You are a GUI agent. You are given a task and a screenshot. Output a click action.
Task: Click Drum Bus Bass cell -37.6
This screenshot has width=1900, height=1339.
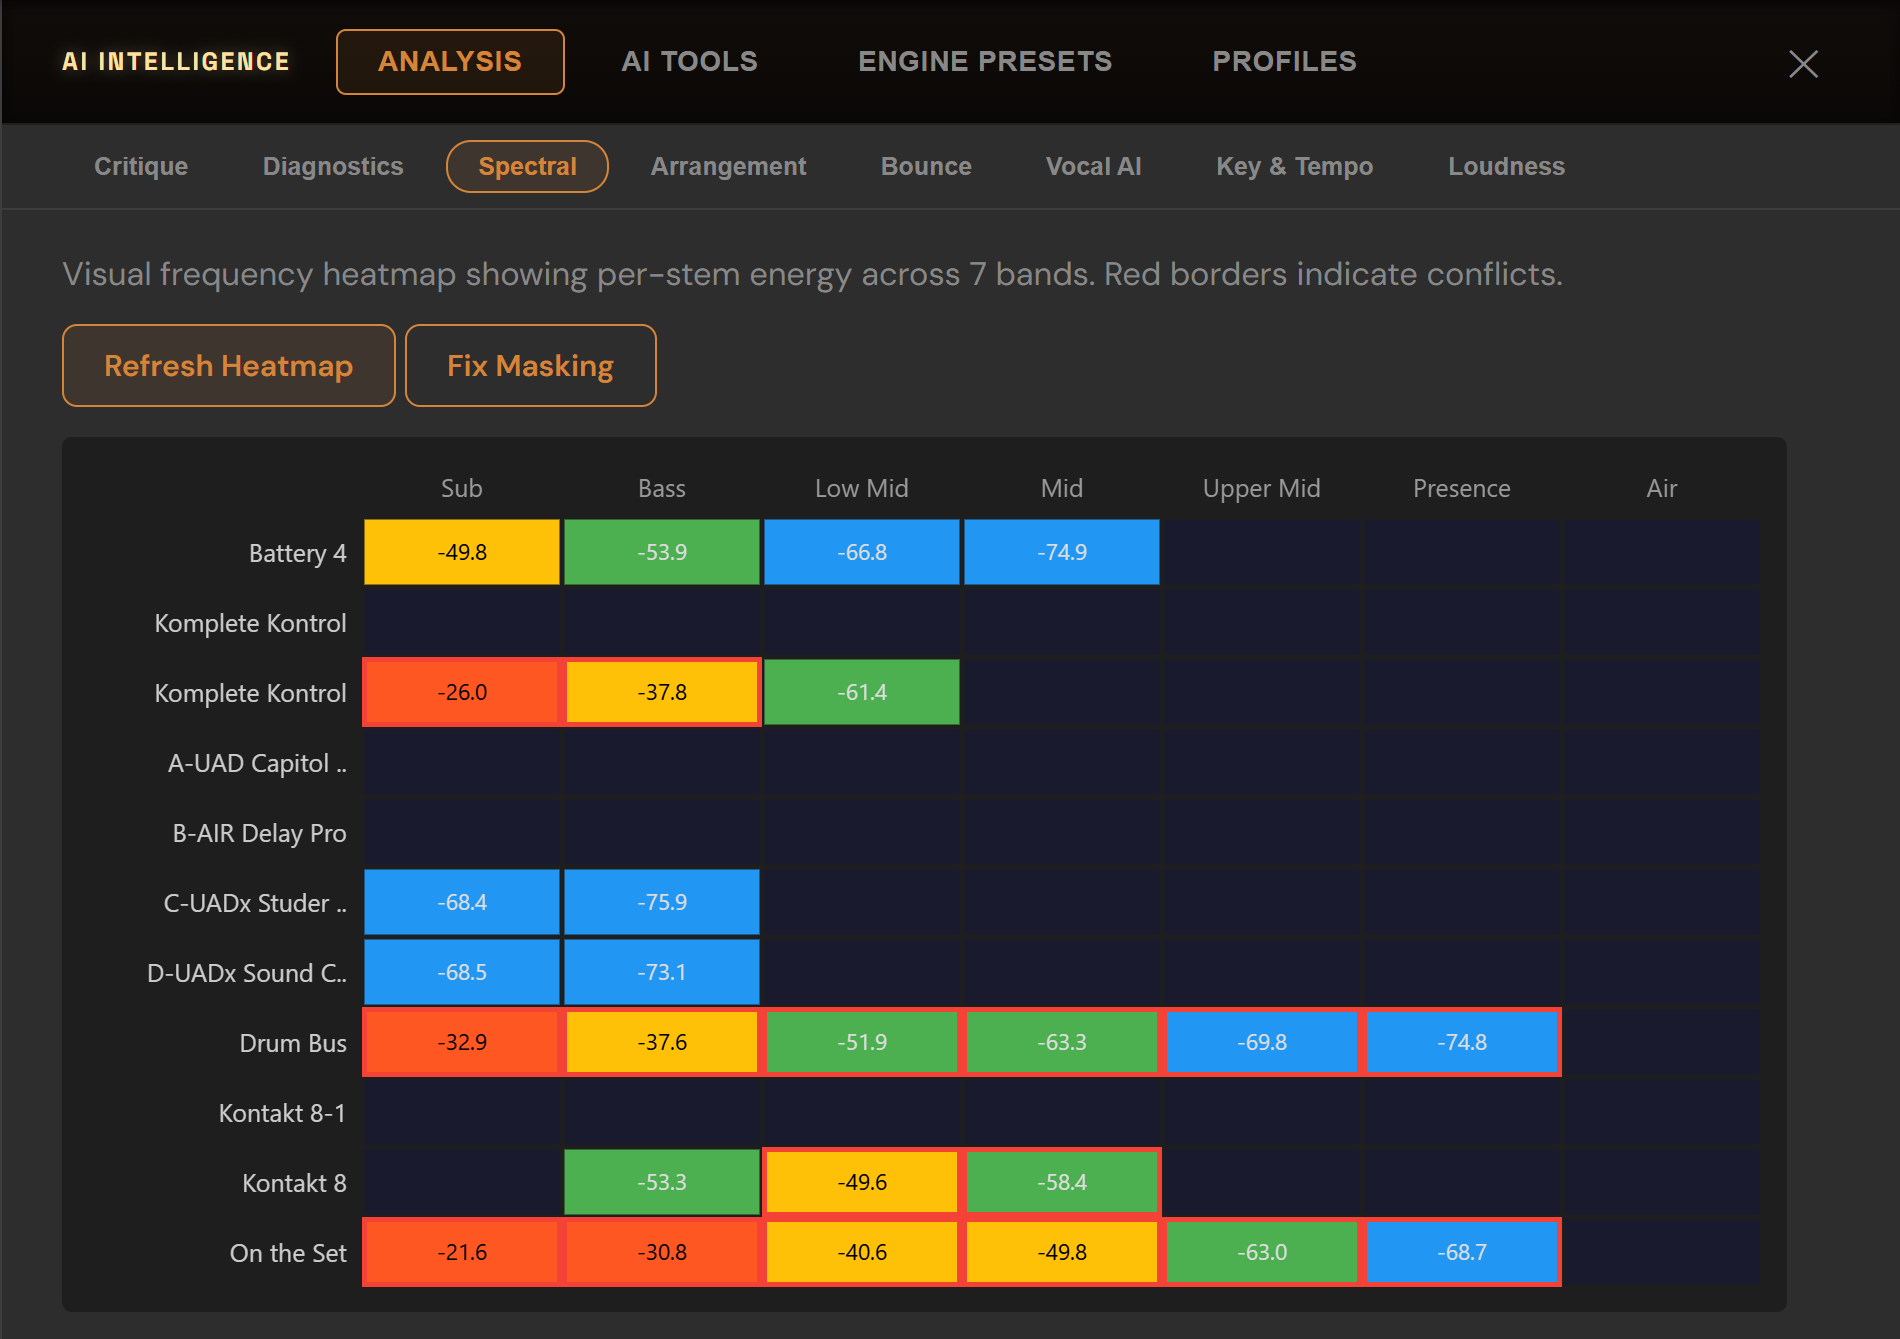point(662,1042)
